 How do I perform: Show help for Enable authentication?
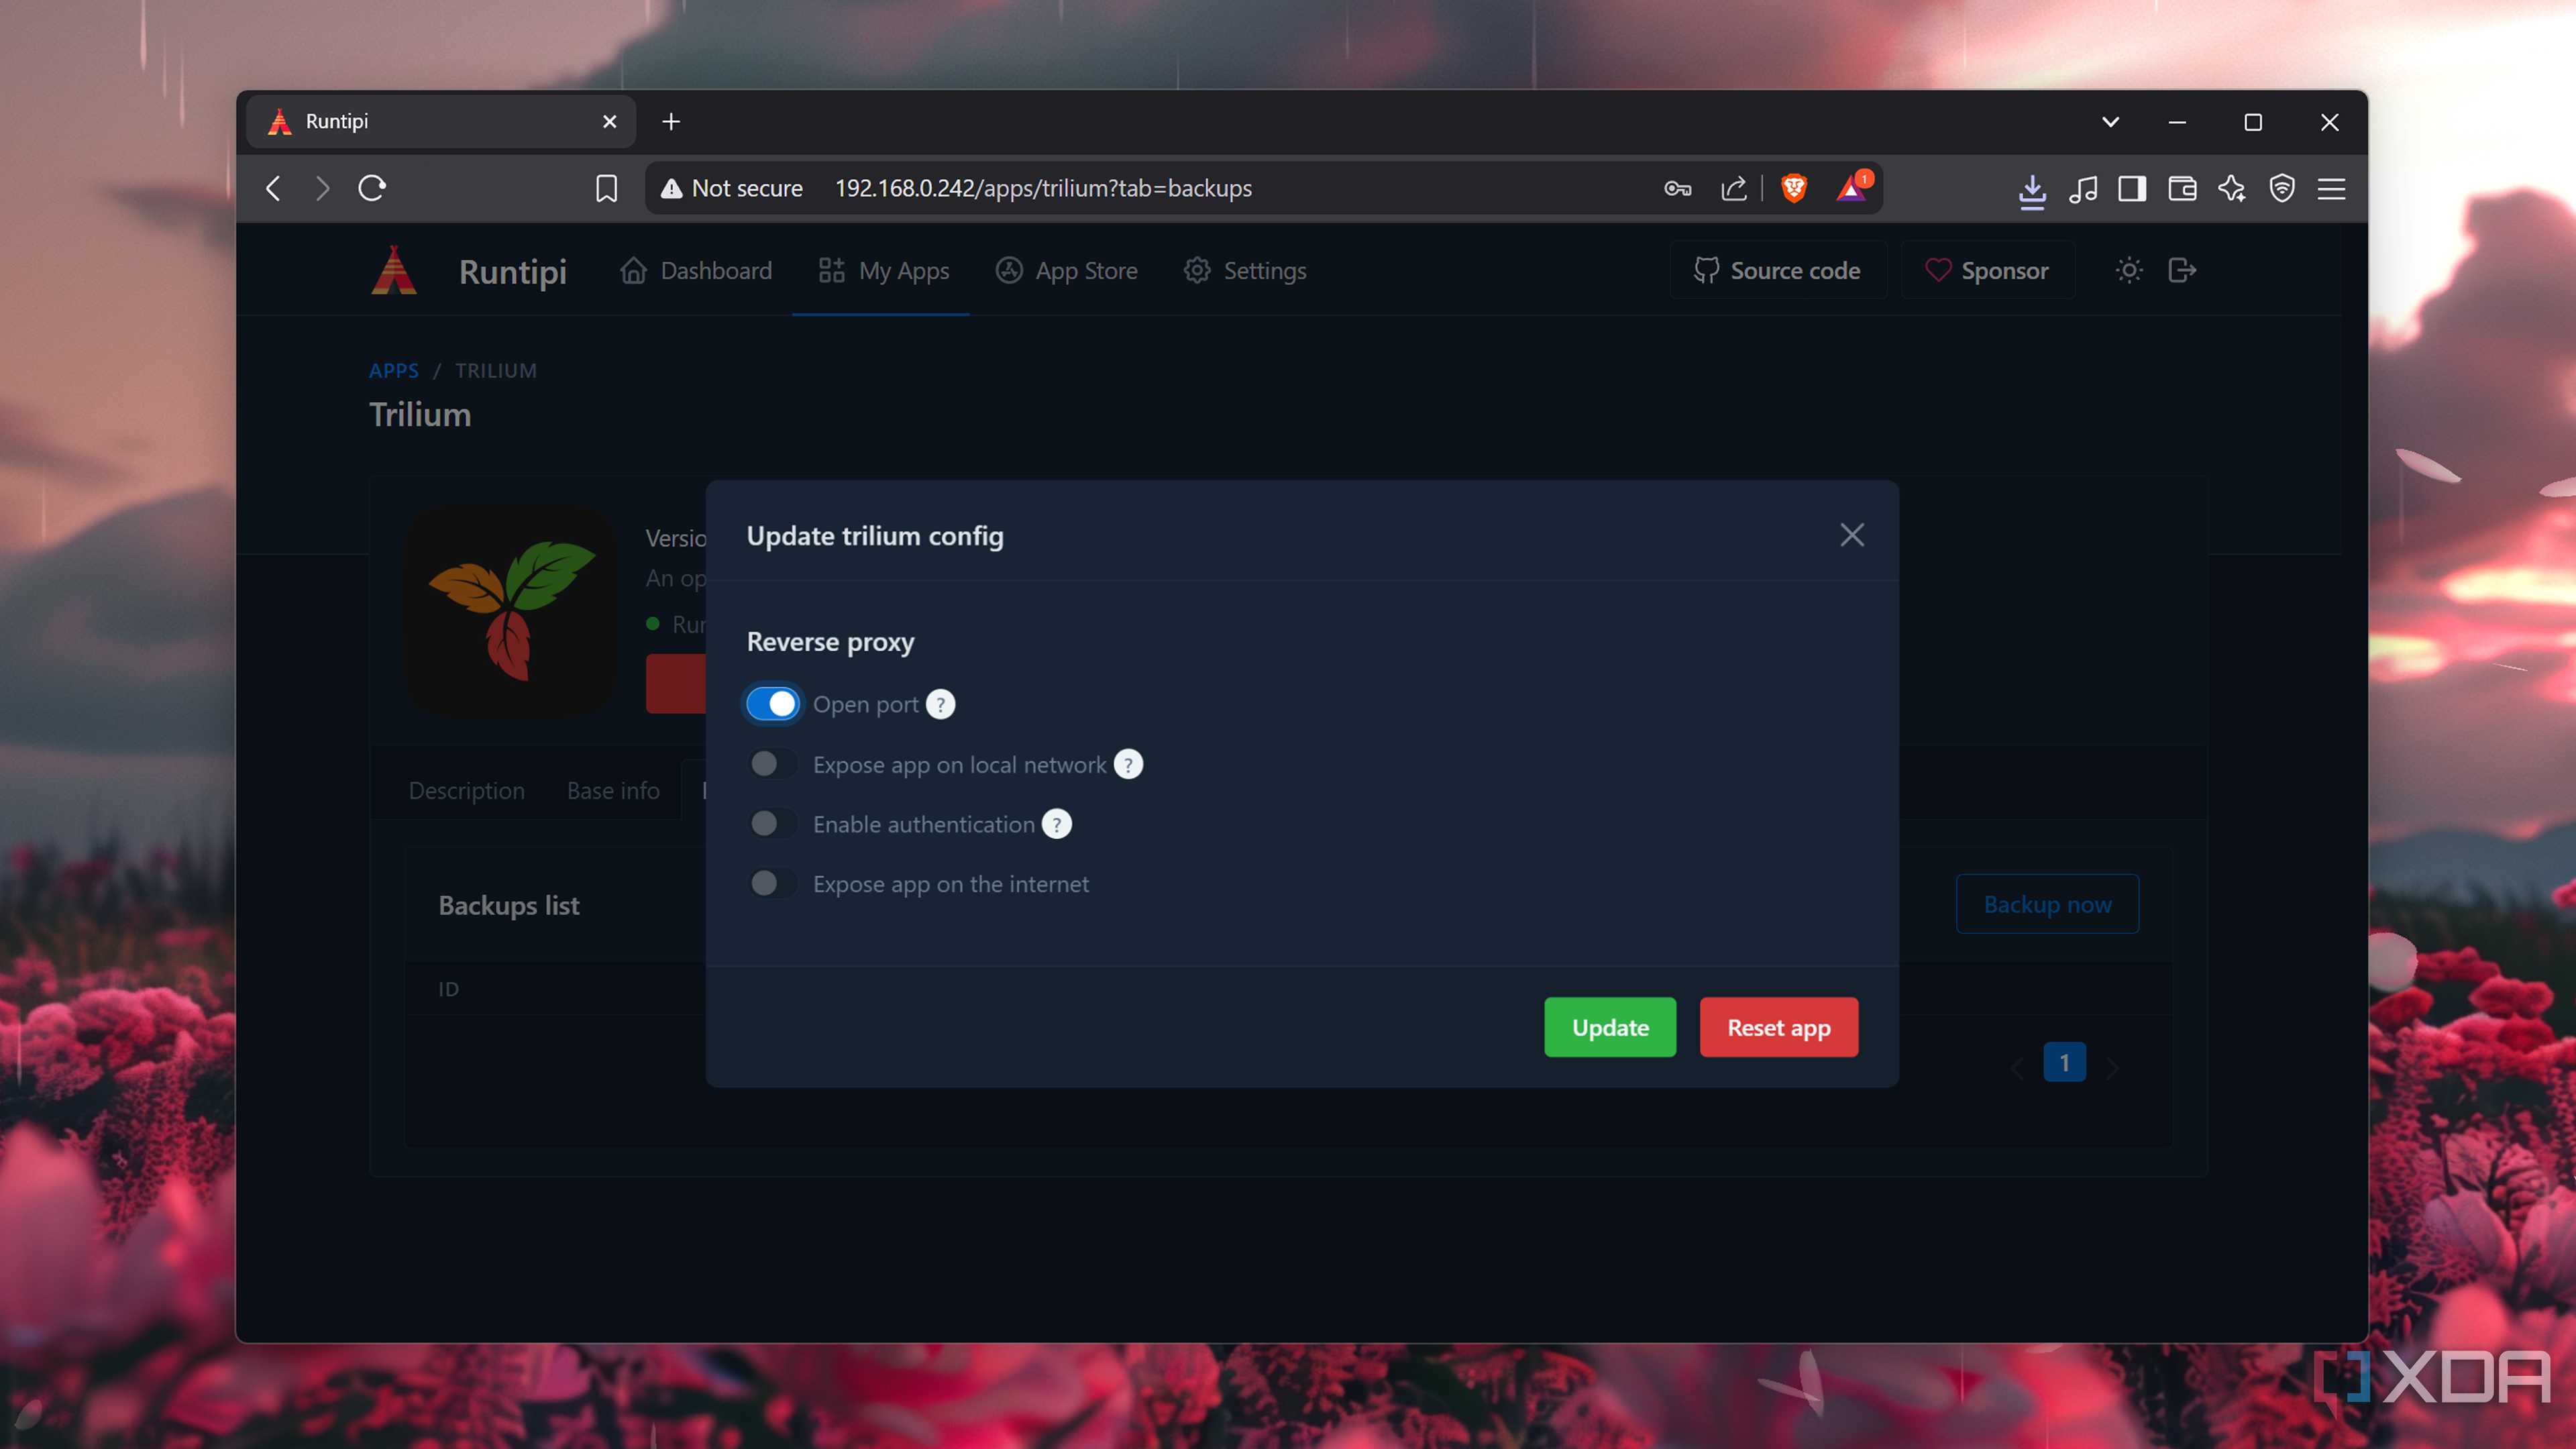pos(1056,824)
